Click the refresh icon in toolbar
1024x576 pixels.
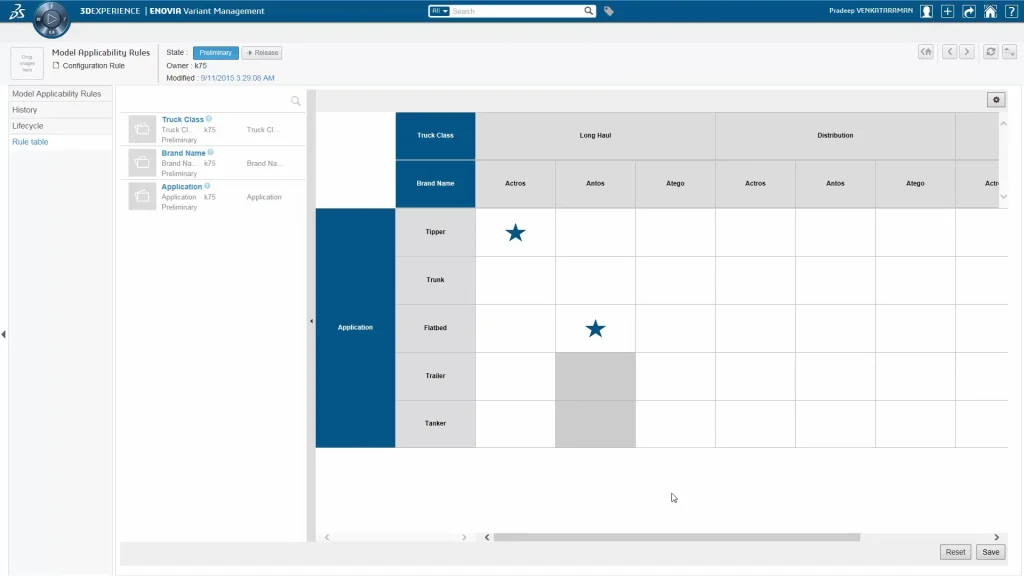990,52
